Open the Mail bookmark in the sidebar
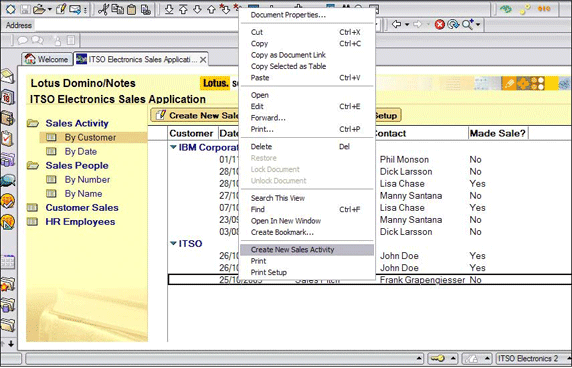Screen dimensions: 572x368 8,76
